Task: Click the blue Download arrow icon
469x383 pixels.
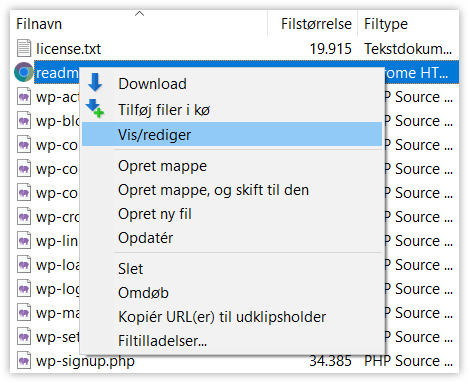Action: pyautogui.click(x=95, y=82)
